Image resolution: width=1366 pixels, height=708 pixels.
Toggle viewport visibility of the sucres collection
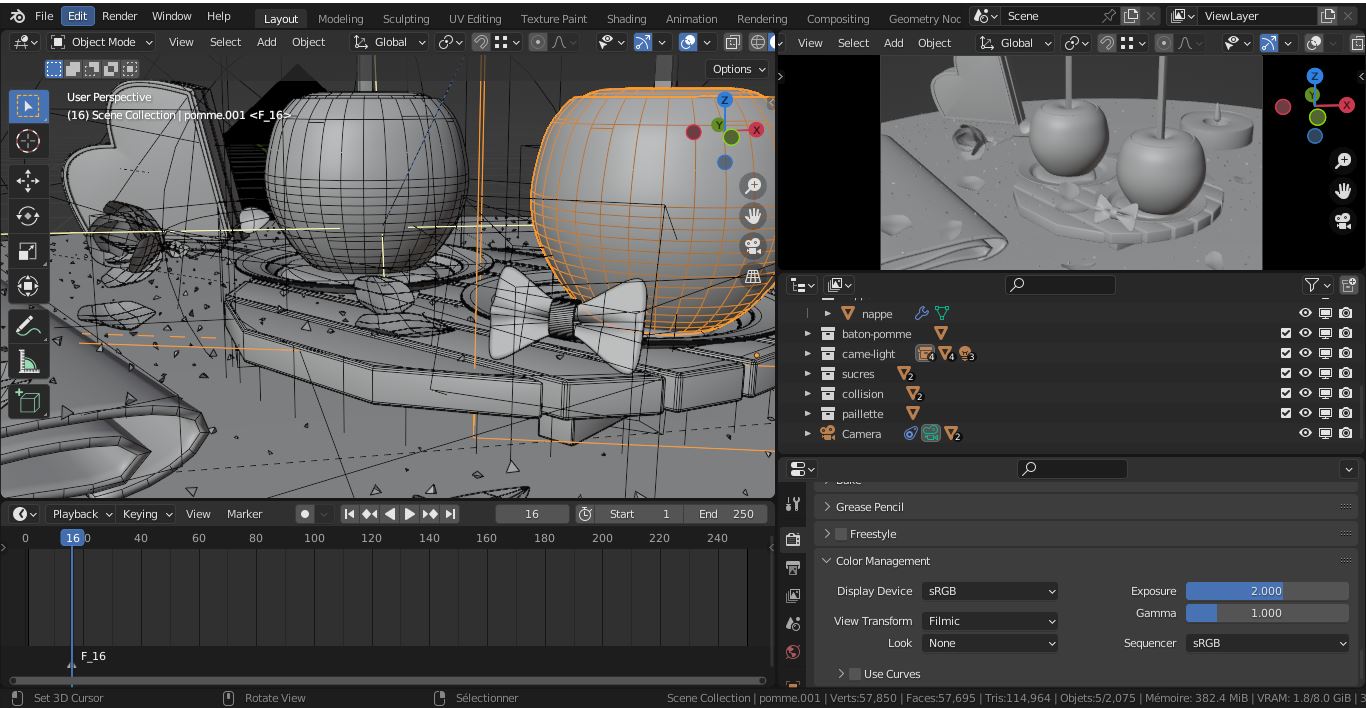click(1305, 373)
